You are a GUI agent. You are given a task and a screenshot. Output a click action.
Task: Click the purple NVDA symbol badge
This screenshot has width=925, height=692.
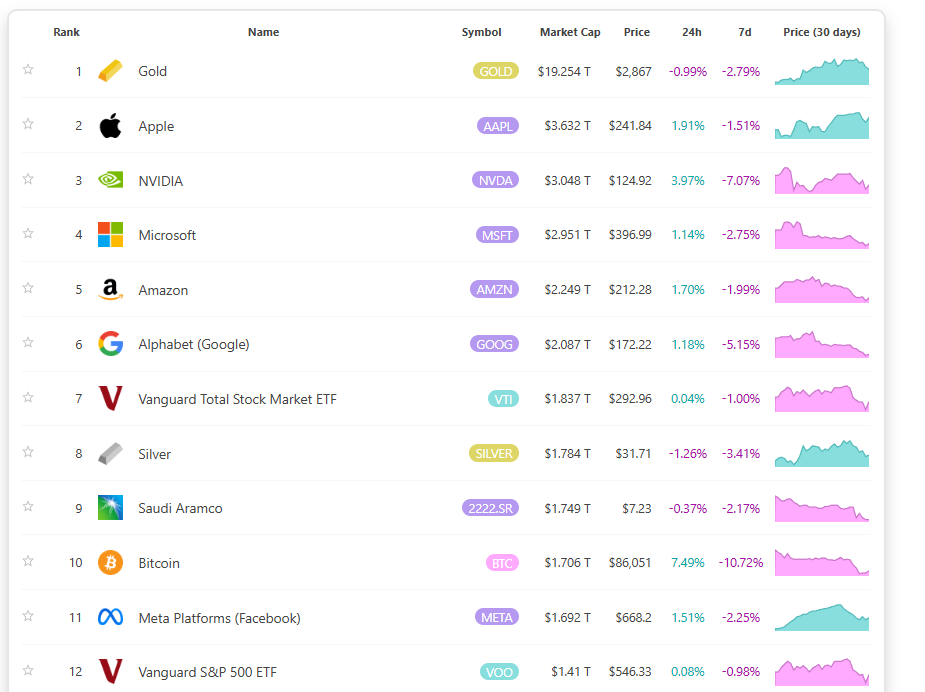coord(496,181)
